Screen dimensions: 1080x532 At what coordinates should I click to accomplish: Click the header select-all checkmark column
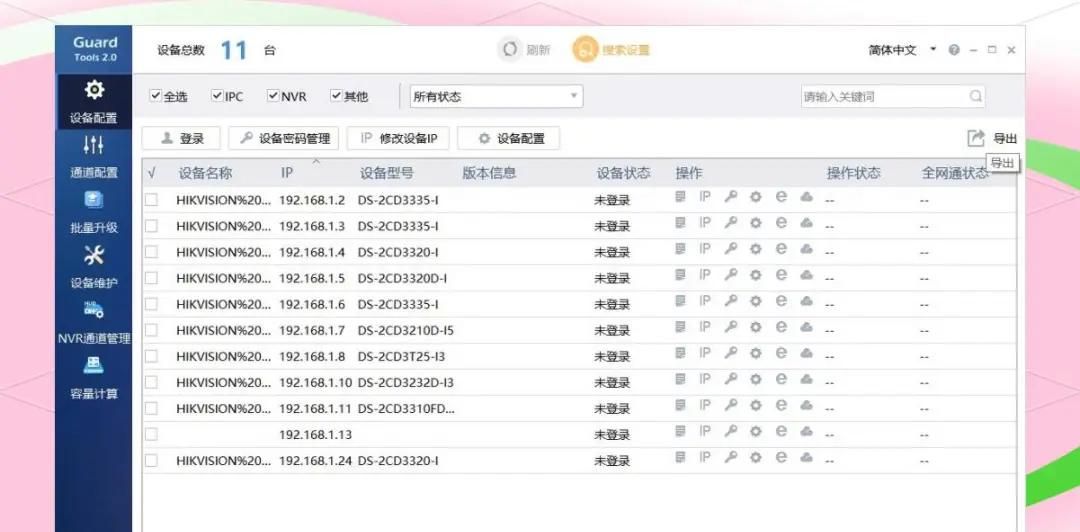pos(152,173)
